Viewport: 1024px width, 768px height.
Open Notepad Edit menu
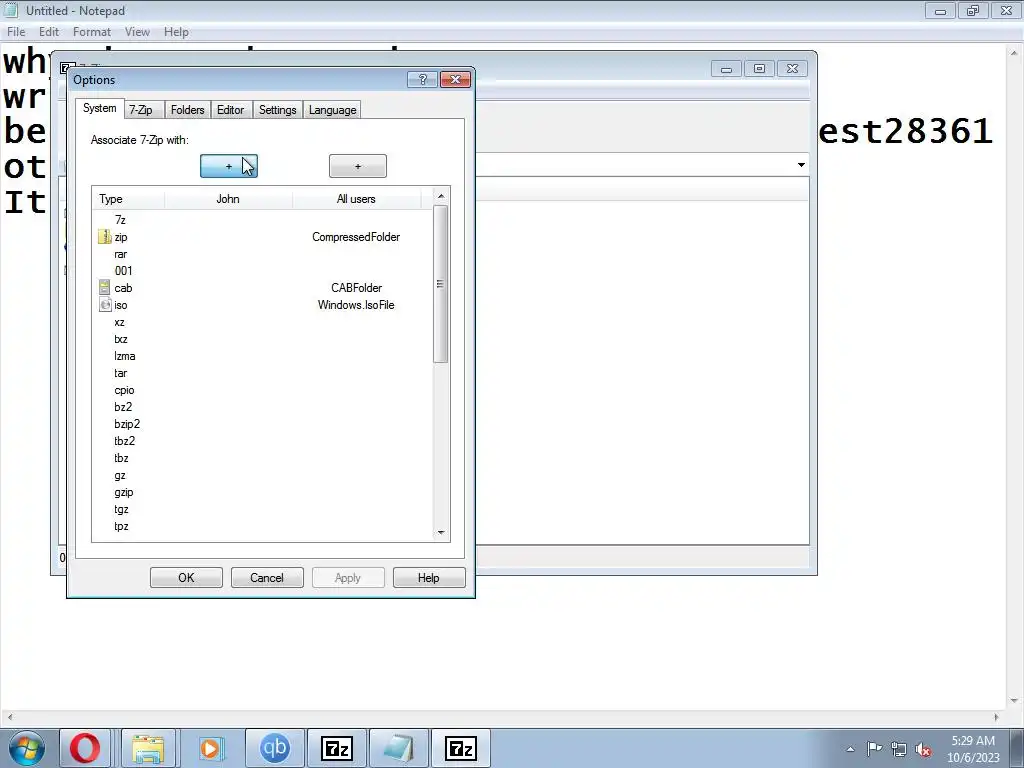[x=49, y=31]
